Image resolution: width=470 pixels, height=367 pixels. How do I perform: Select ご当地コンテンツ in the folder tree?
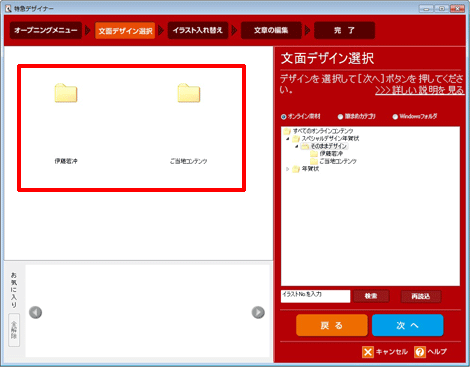(338, 161)
